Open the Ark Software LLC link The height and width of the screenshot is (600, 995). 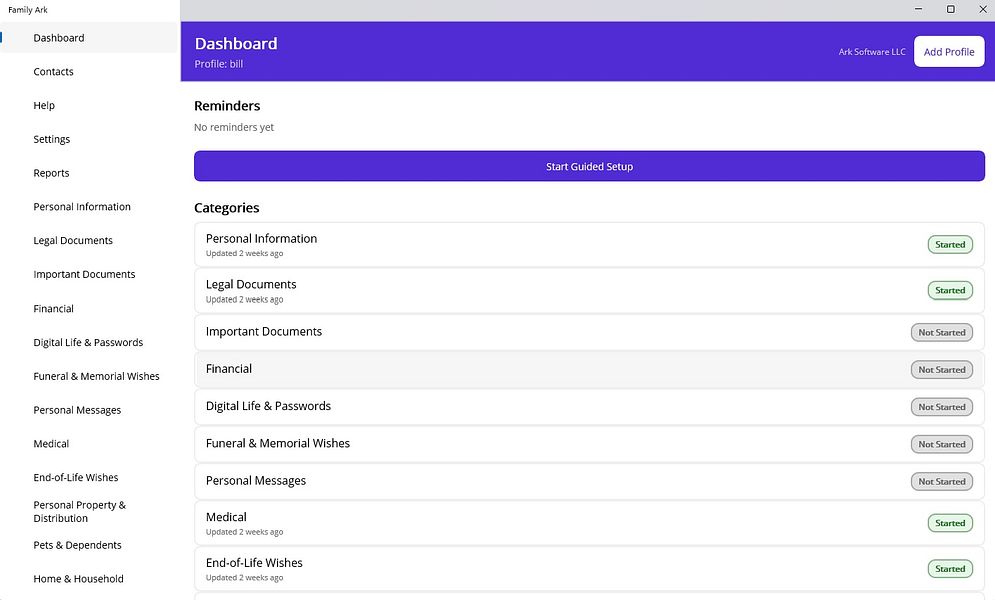(x=872, y=52)
